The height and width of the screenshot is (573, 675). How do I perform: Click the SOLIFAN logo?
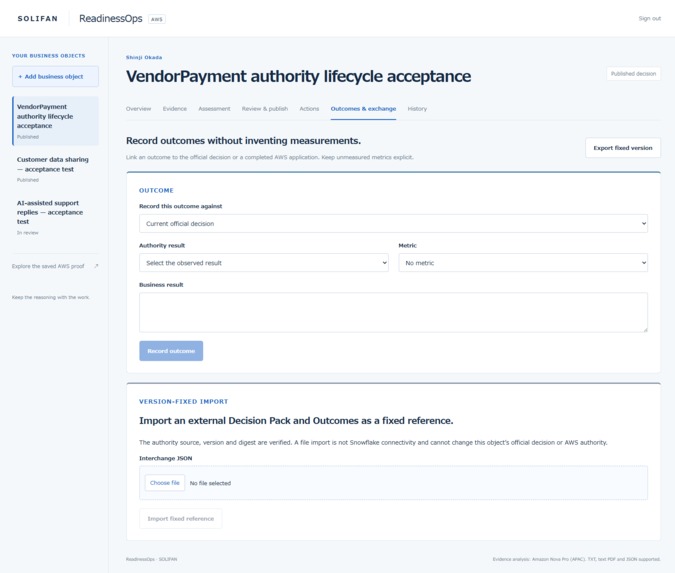pos(37,19)
